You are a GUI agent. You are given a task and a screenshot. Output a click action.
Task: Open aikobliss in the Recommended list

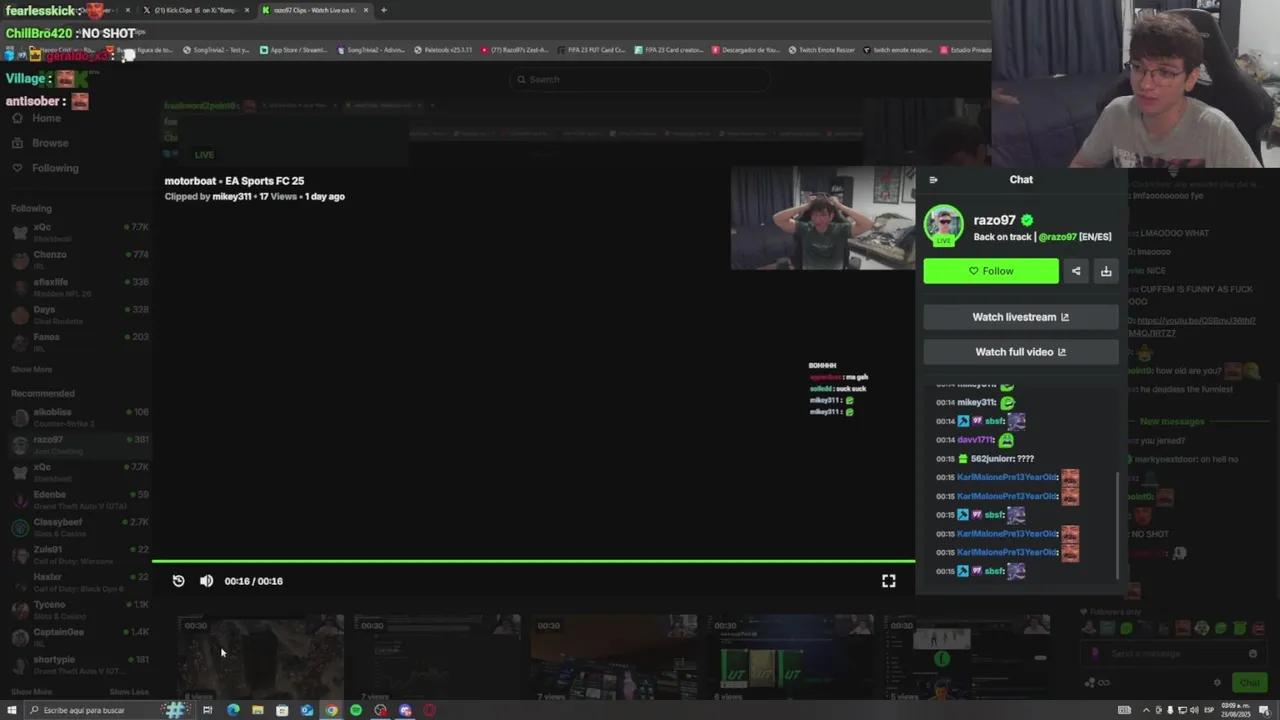80,416
